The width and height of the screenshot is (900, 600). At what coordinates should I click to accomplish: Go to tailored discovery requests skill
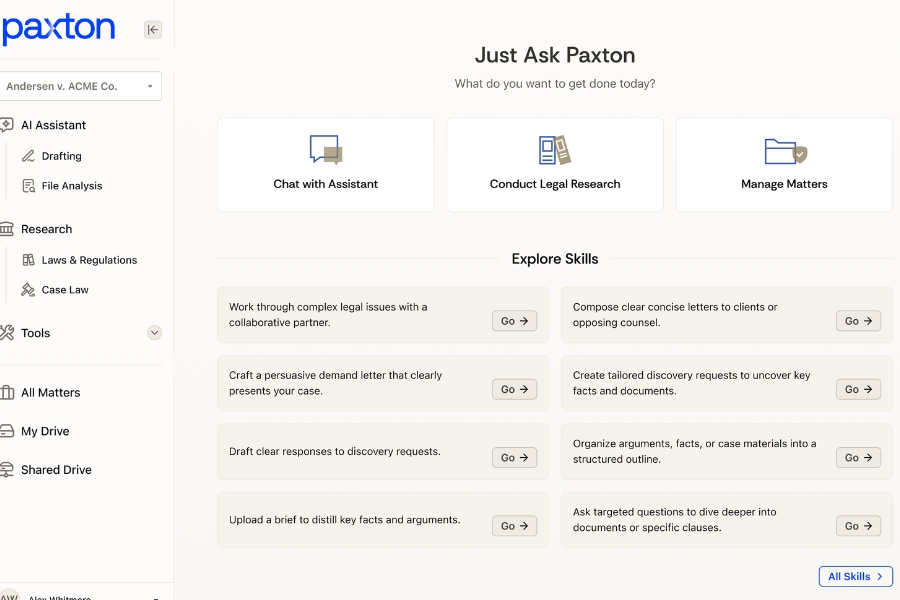pyautogui.click(x=858, y=389)
